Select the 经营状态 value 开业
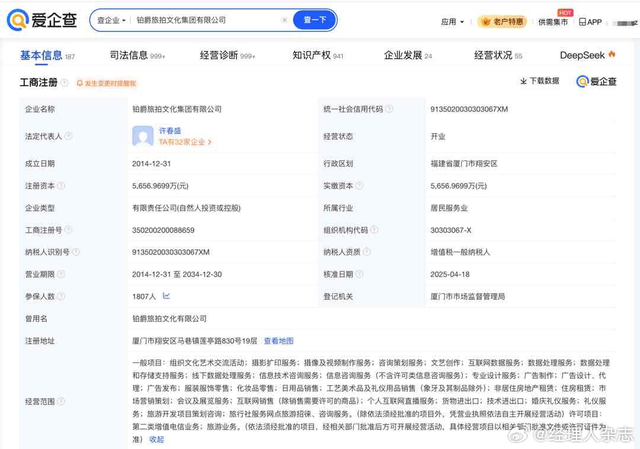Screen dimensions: 640x449 pyautogui.click(x=438, y=136)
